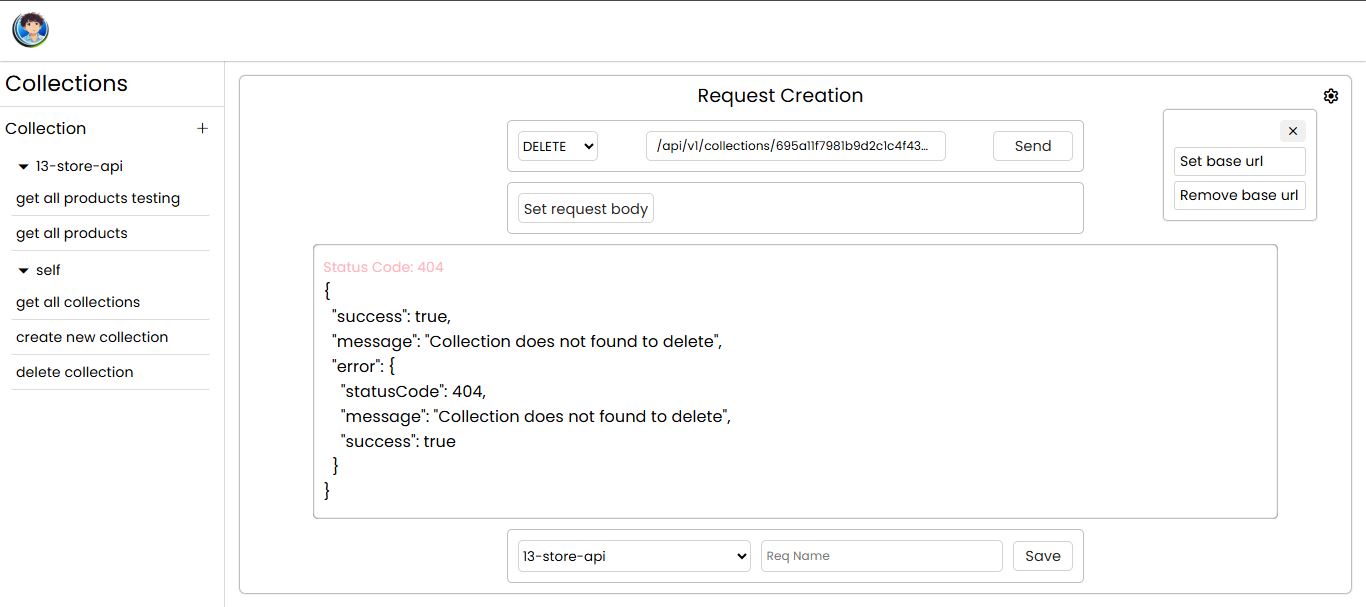Choose Set base url option

click(1240, 161)
